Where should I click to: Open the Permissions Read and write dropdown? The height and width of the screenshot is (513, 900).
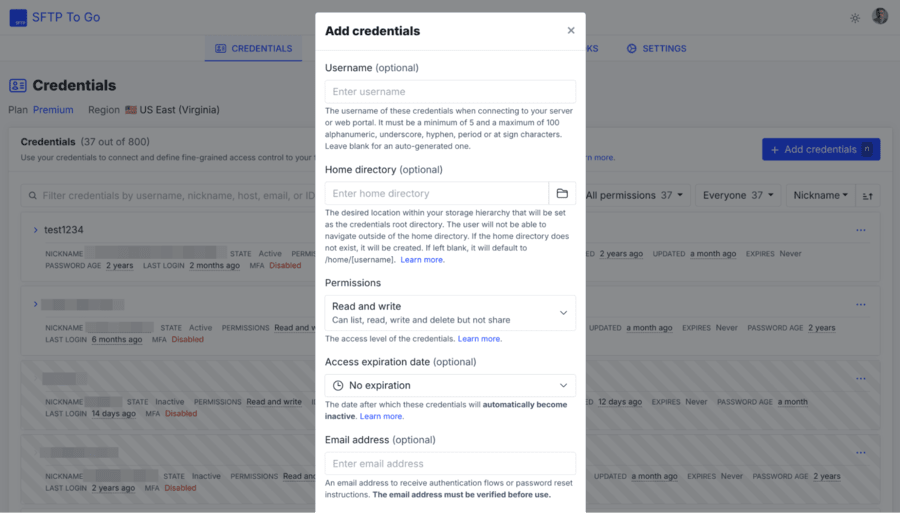pyautogui.click(x=450, y=313)
